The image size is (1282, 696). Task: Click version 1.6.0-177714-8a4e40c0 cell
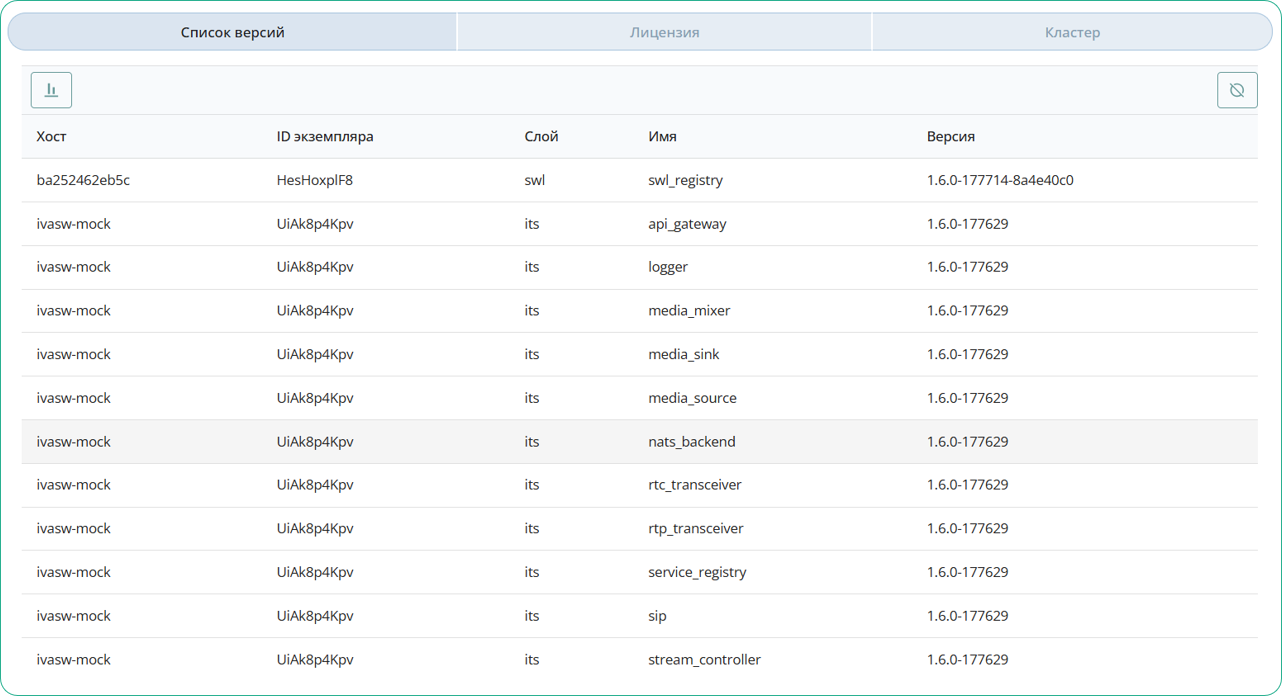coord(1000,180)
